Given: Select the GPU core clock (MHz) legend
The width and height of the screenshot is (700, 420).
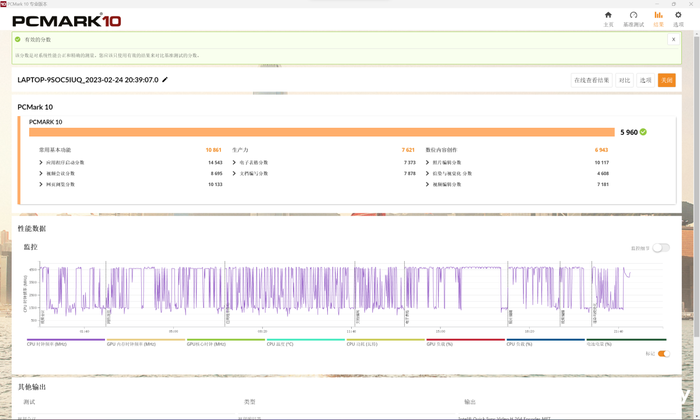Looking at the screenshot, I should coord(225,342).
